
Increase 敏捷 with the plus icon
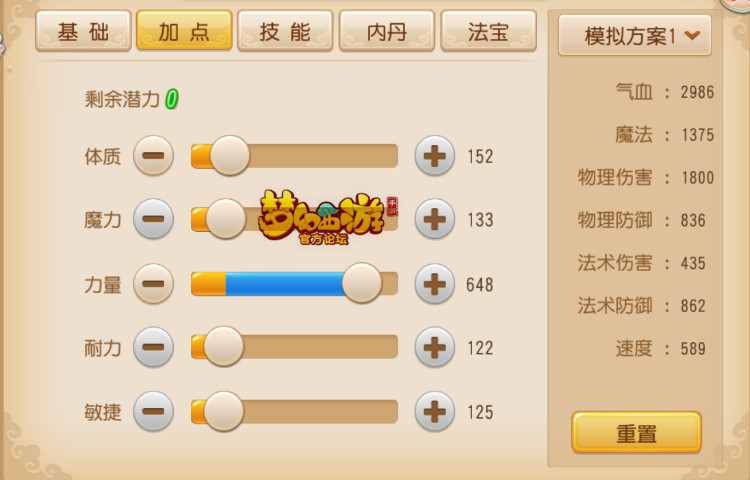[x=434, y=411]
